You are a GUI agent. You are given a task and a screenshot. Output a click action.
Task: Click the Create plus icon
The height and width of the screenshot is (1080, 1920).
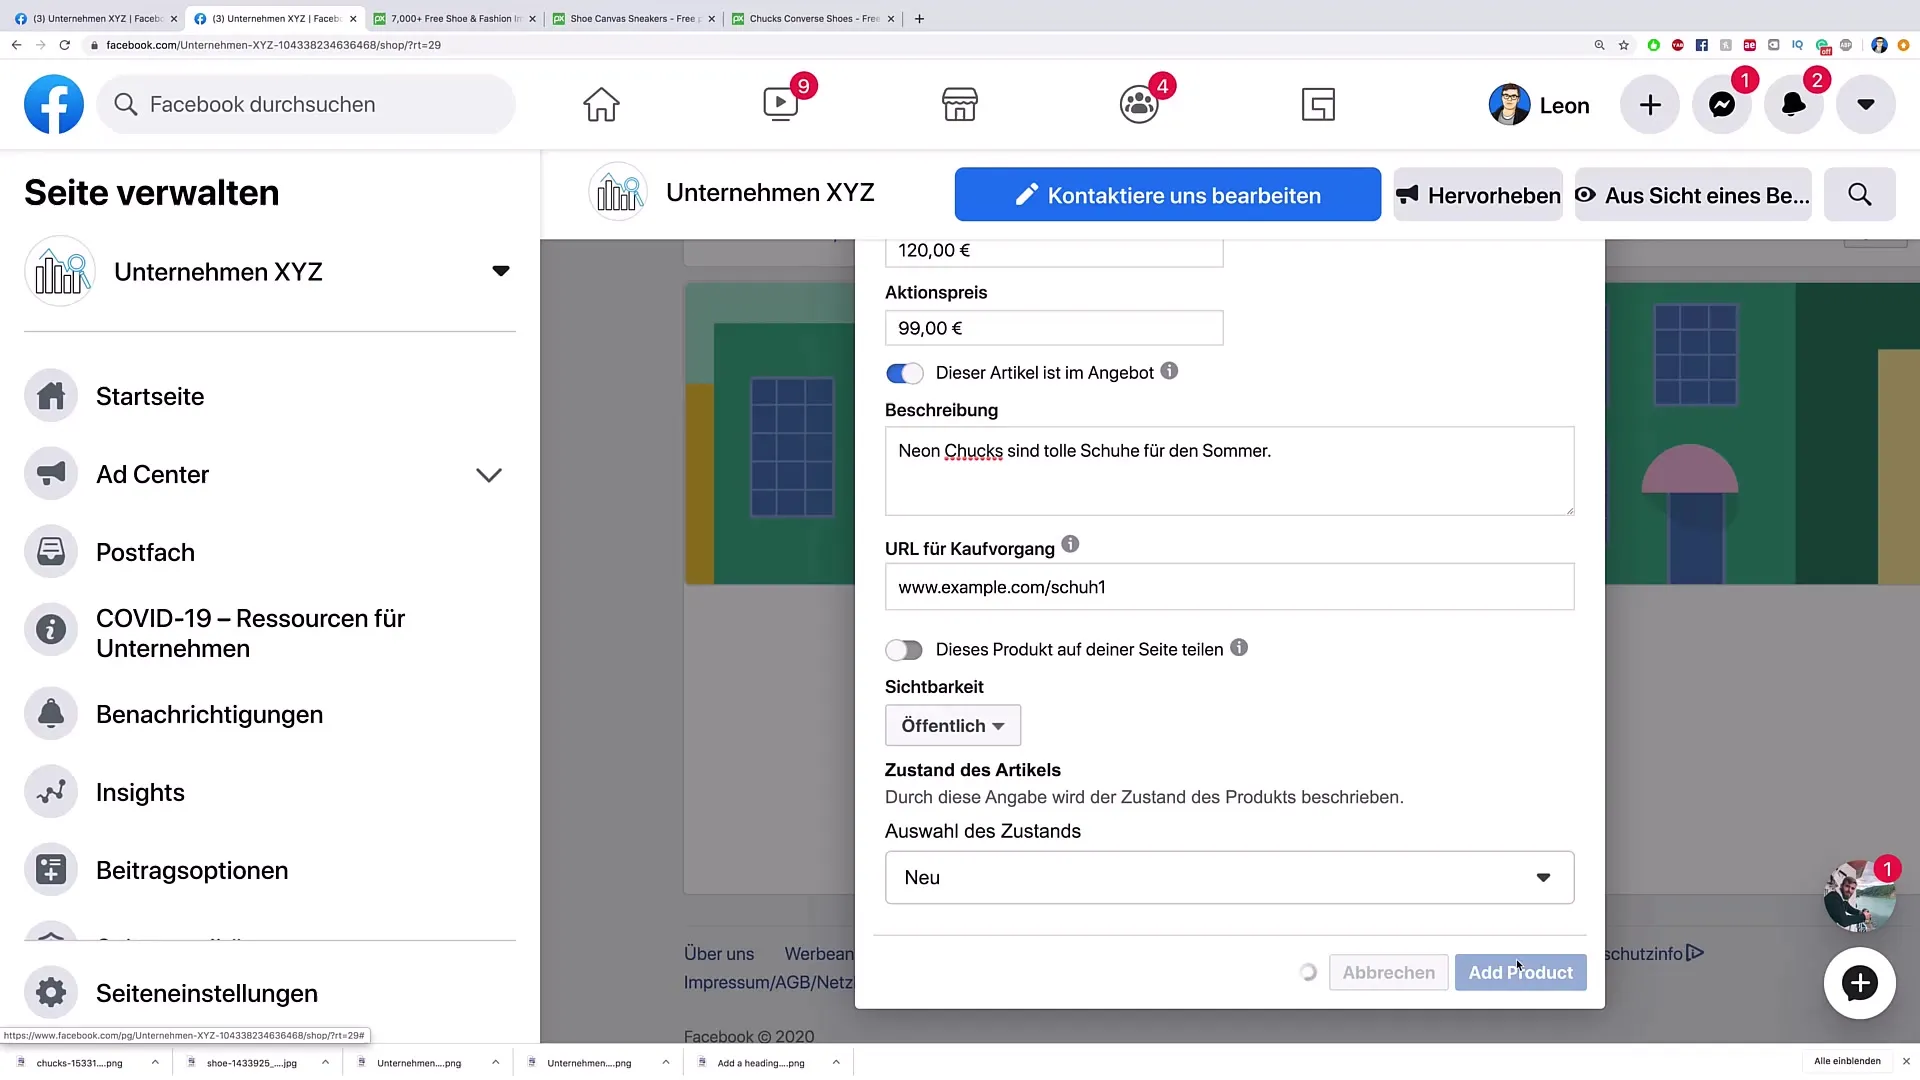[1648, 104]
